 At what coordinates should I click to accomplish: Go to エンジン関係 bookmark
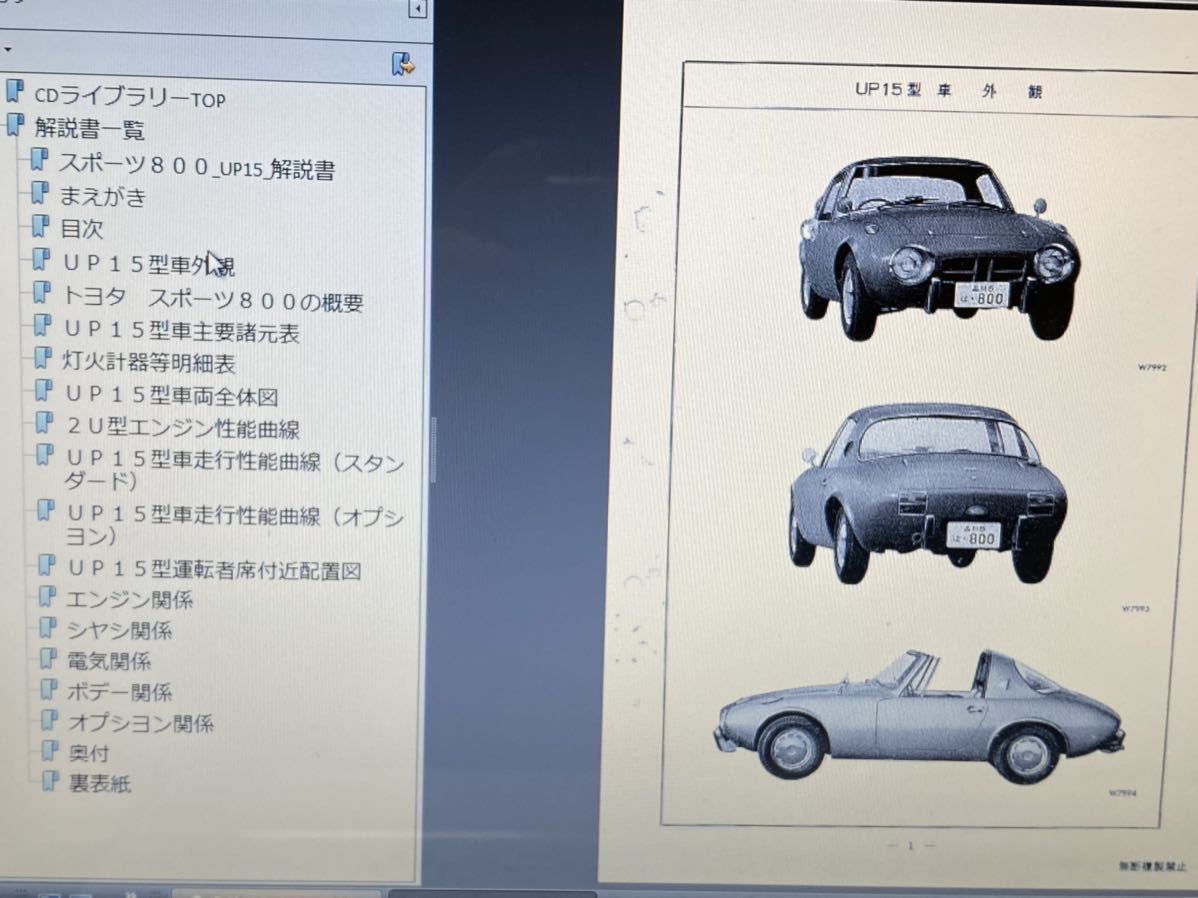pyautogui.click(x=130, y=599)
